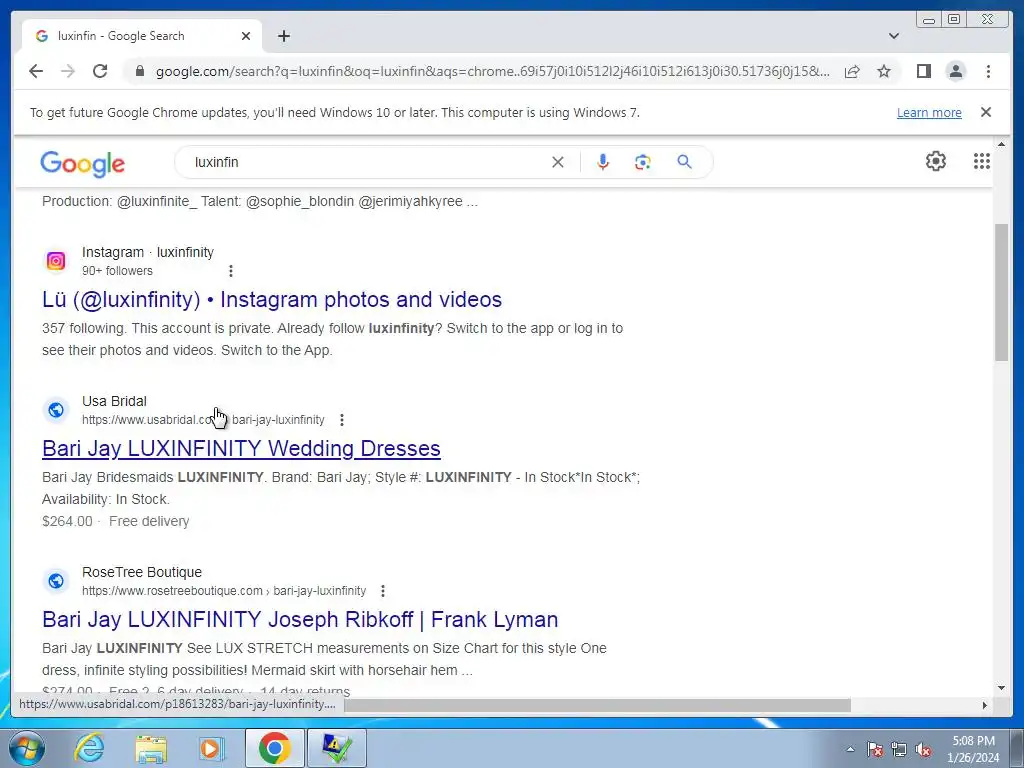This screenshot has height=768, width=1024.
Task: Click the RoseTree Boutique site name
Action: click(142, 572)
